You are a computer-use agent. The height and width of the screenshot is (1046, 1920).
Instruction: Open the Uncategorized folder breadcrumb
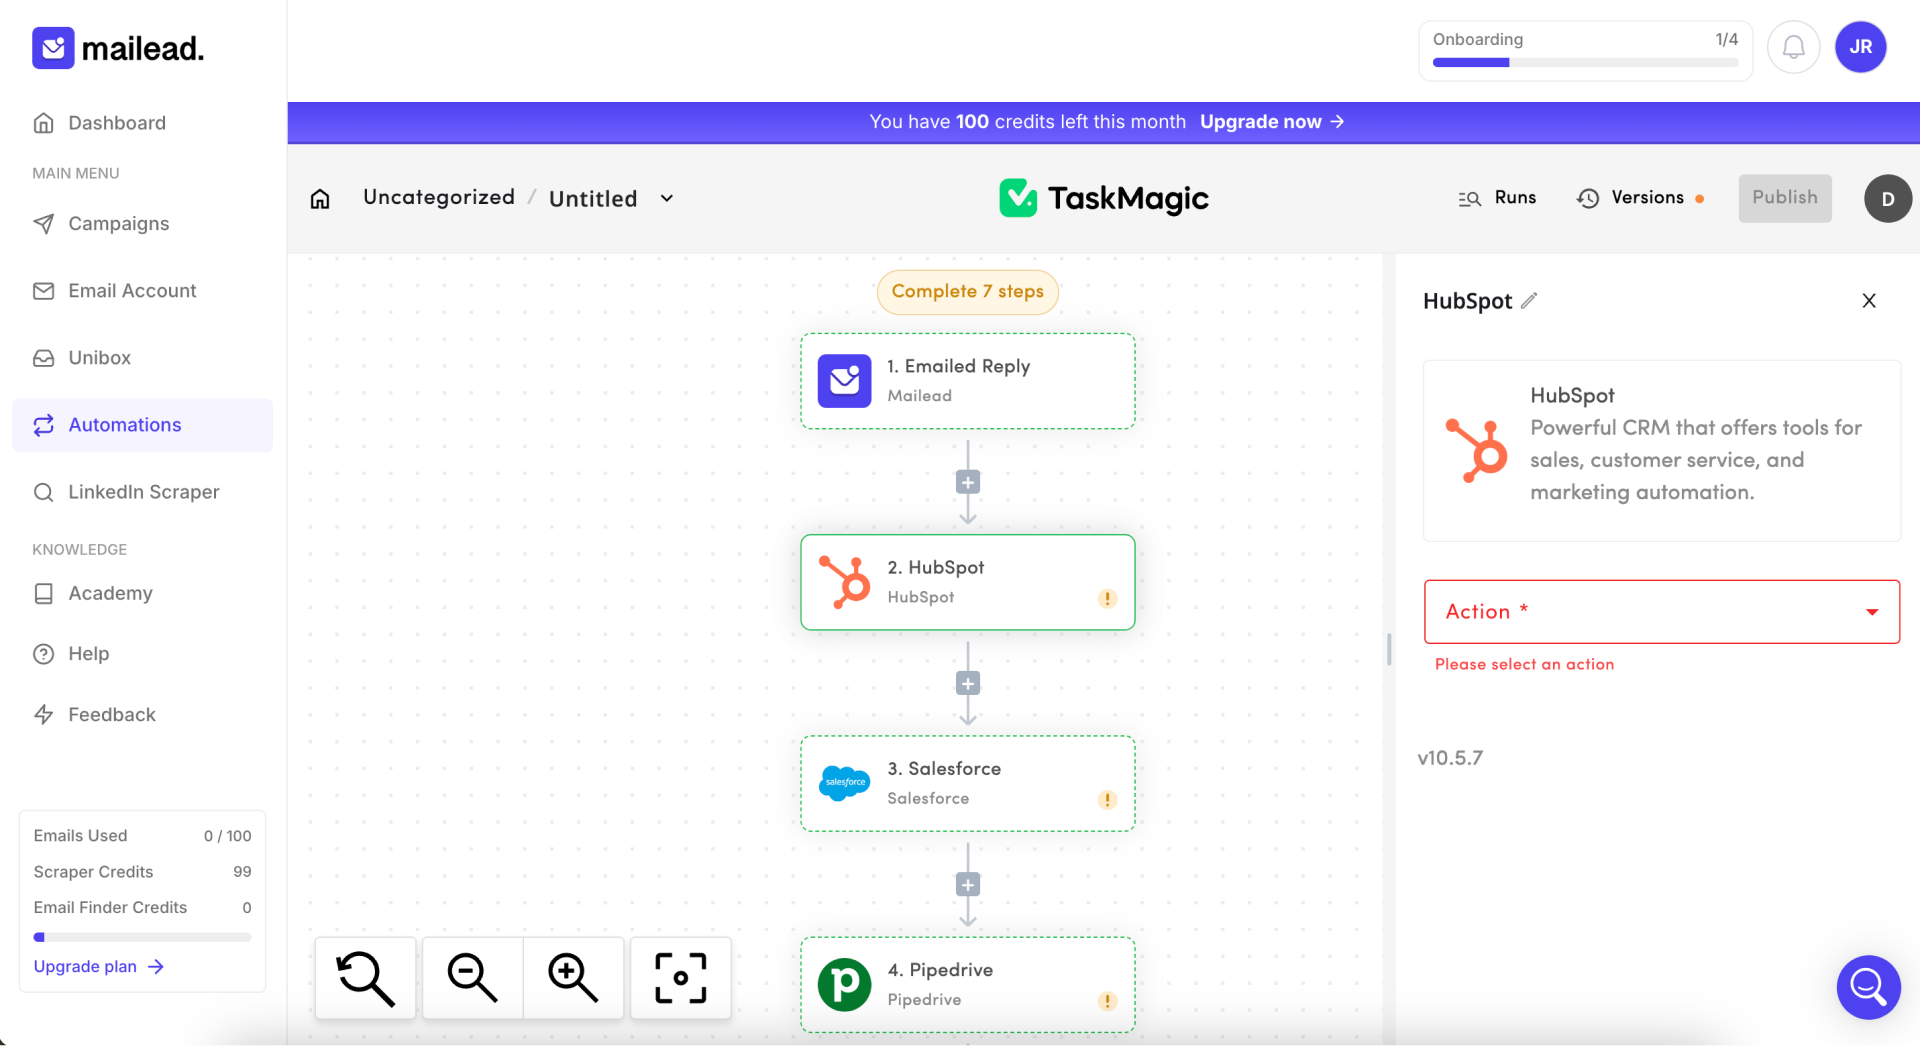pyautogui.click(x=439, y=197)
